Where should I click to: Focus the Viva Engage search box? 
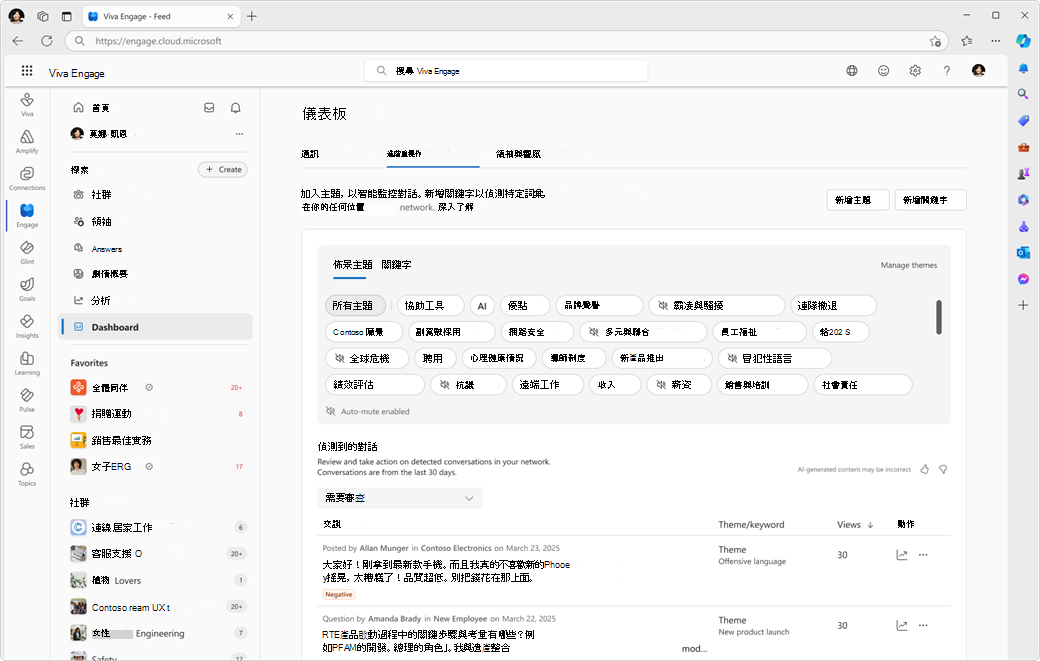pyautogui.click(x=506, y=71)
